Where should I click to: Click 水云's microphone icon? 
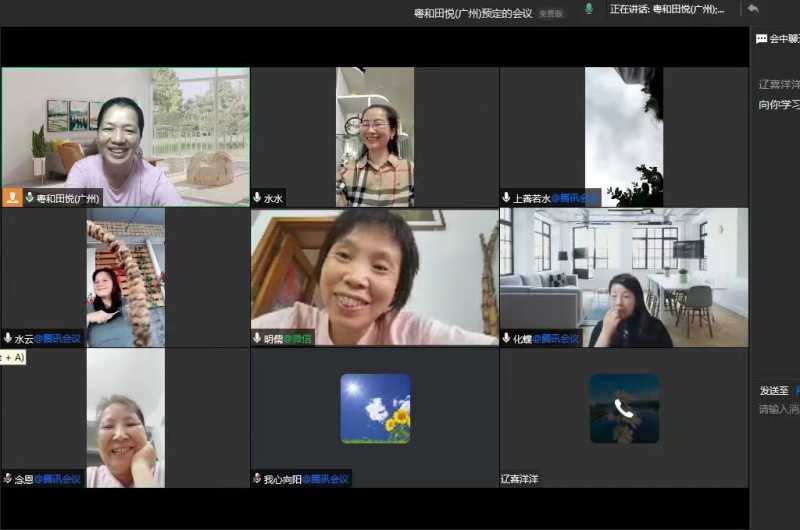pyautogui.click(x=8, y=338)
